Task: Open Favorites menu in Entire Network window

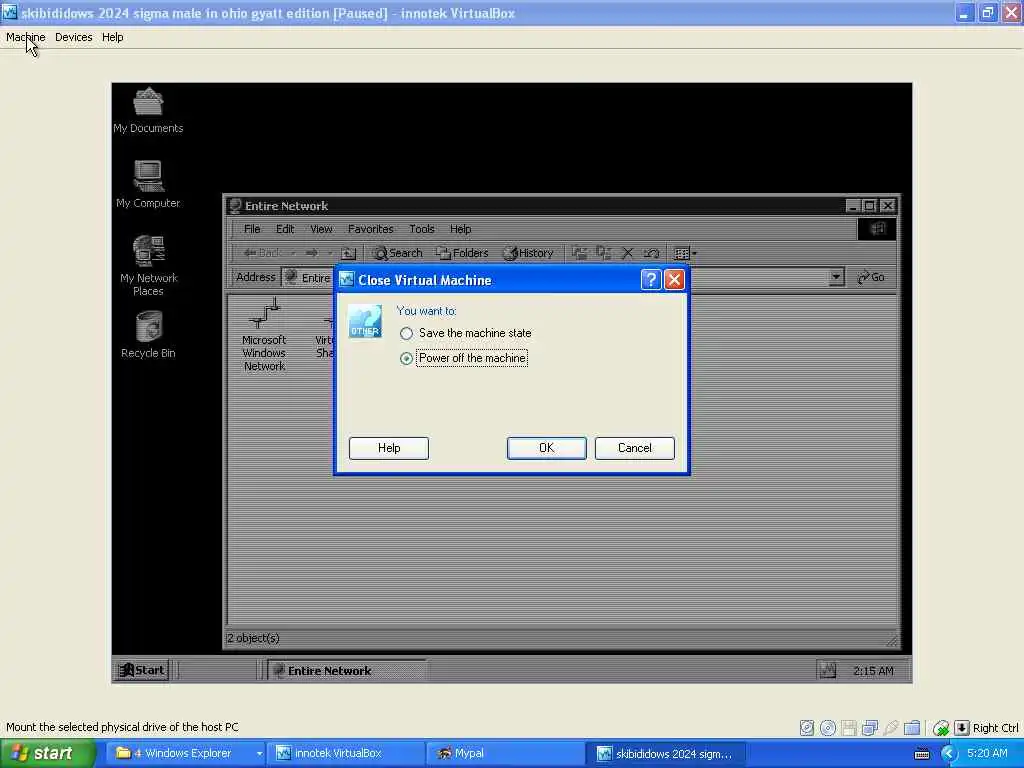Action: 370,229
